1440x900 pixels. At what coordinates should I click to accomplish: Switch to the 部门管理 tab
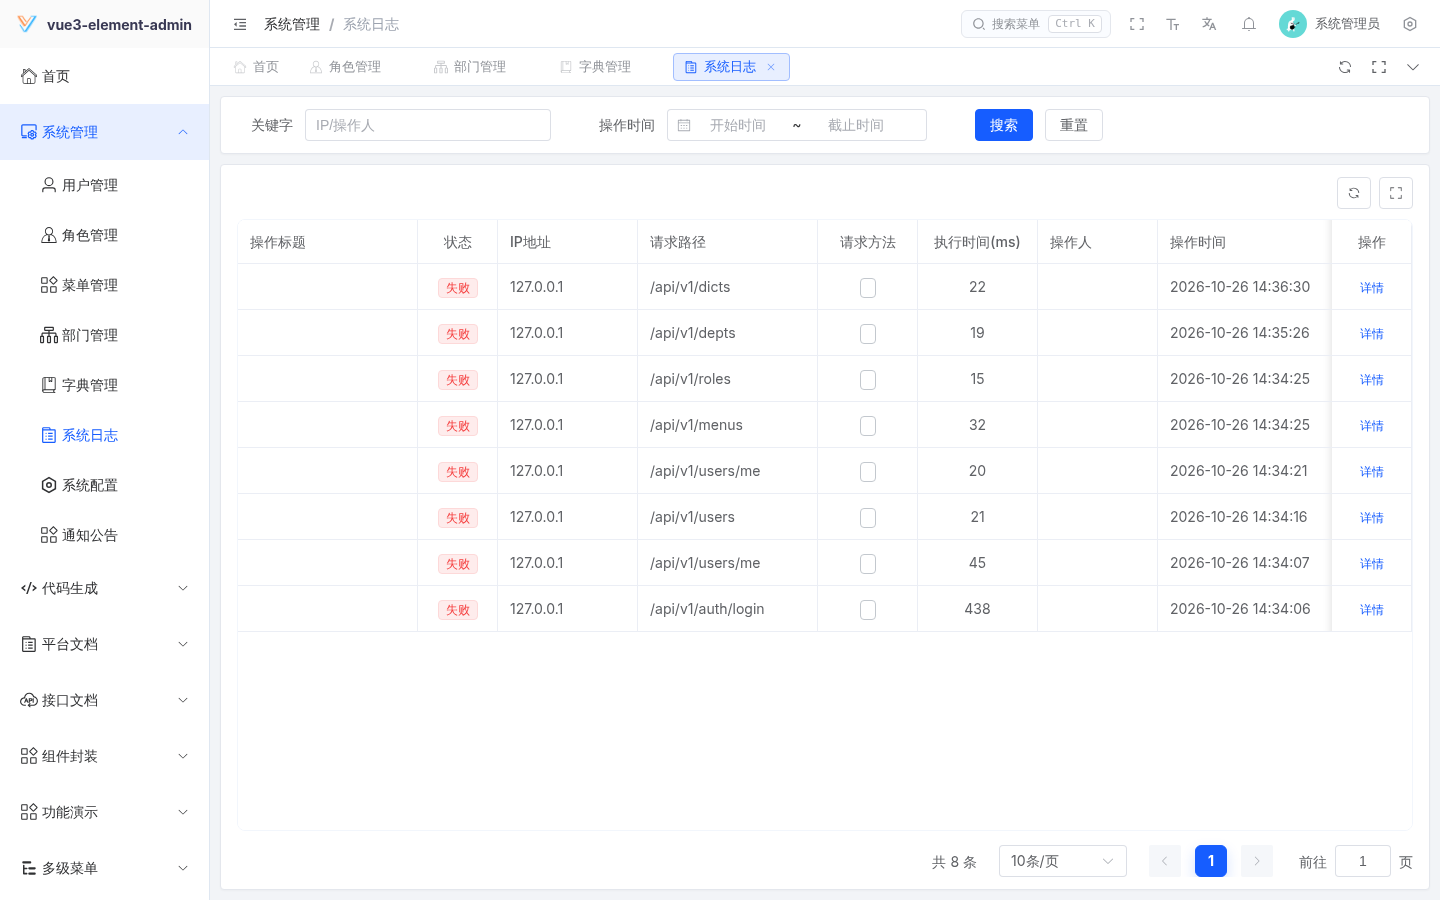[x=470, y=67]
